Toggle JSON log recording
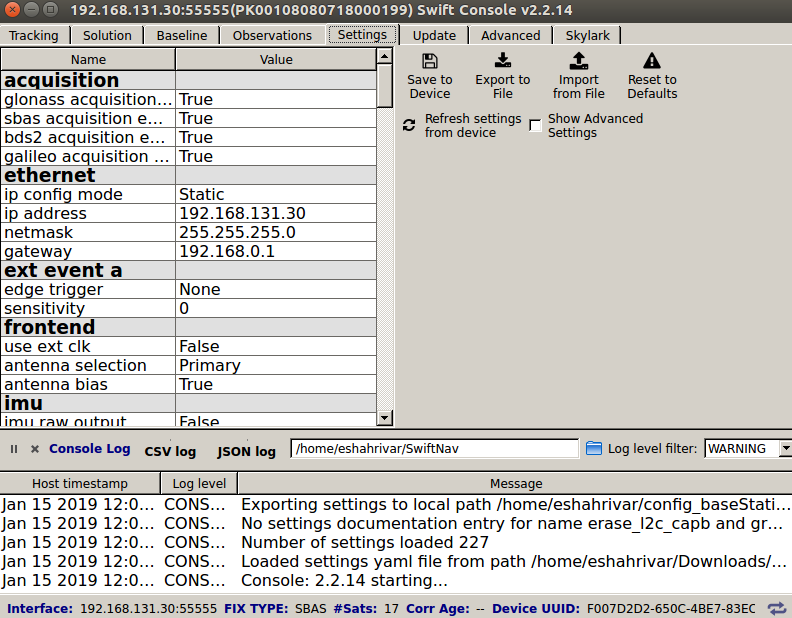Viewport: 792px width, 618px height. (x=246, y=451)
